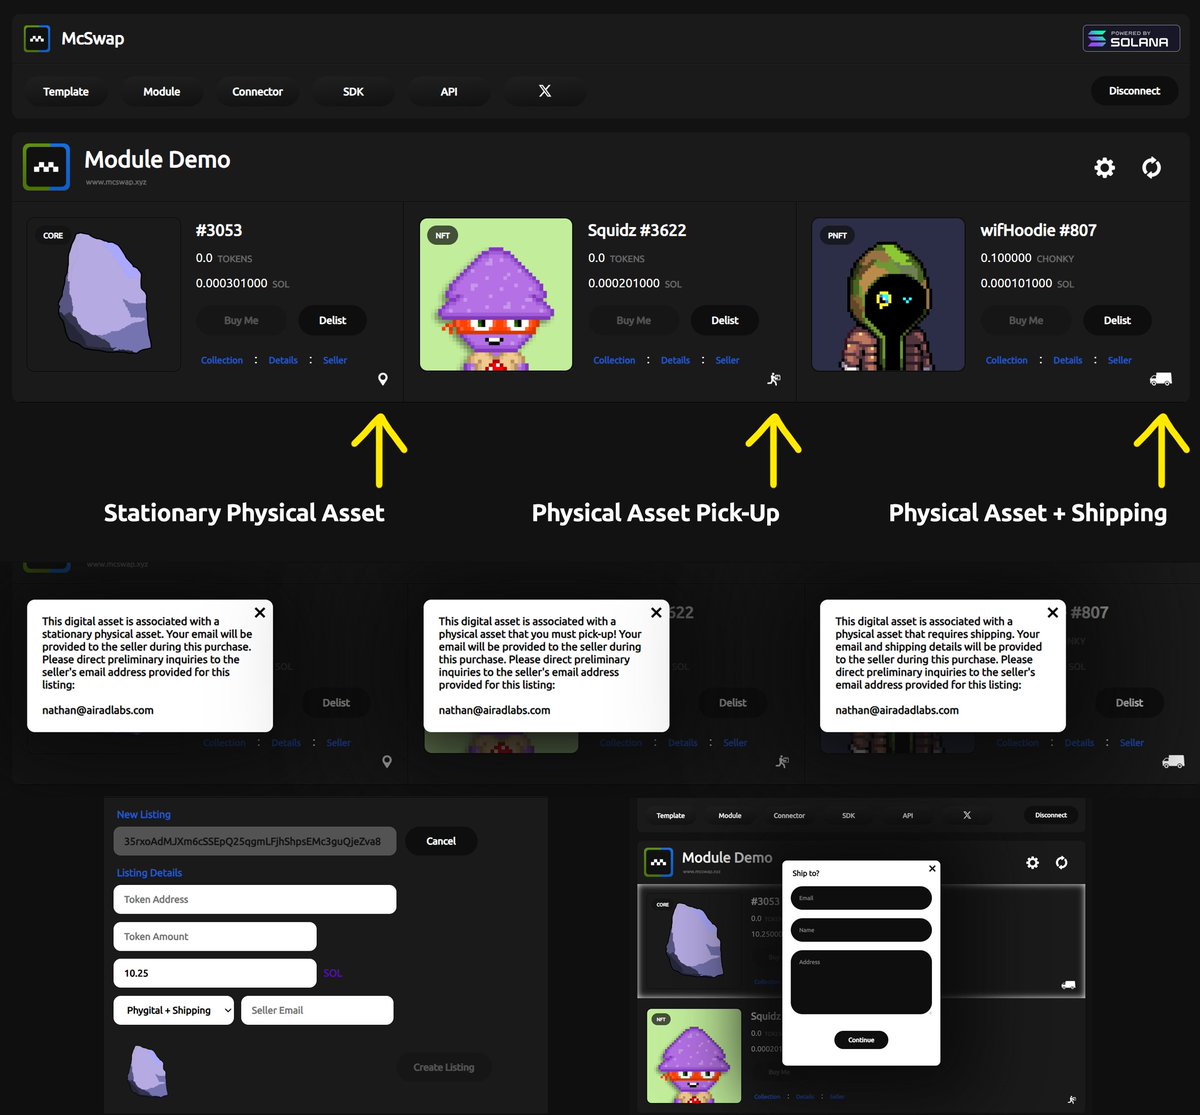1200x1115 pixels.
Task: Click the Token Address field
Action: point(255,899)
